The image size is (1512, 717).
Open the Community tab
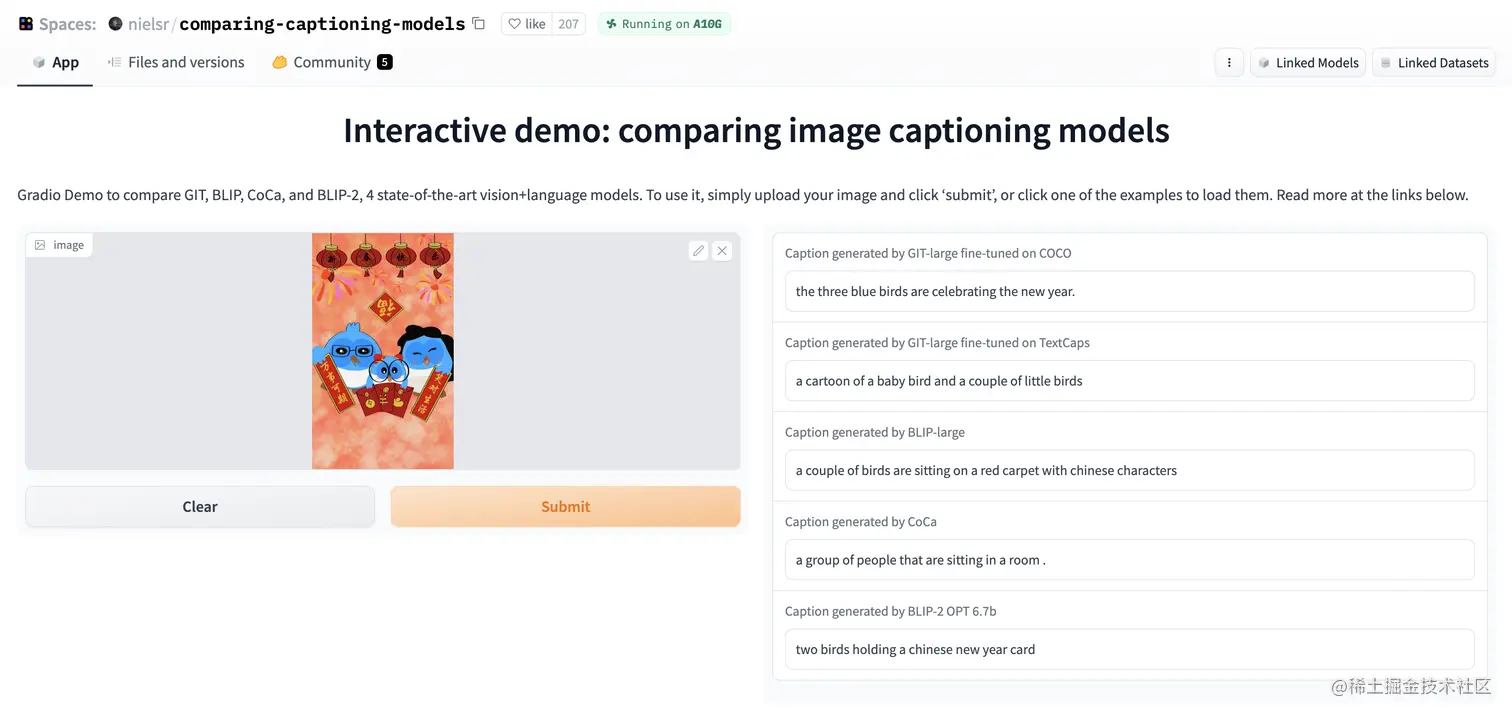click(x=332, y=62)
